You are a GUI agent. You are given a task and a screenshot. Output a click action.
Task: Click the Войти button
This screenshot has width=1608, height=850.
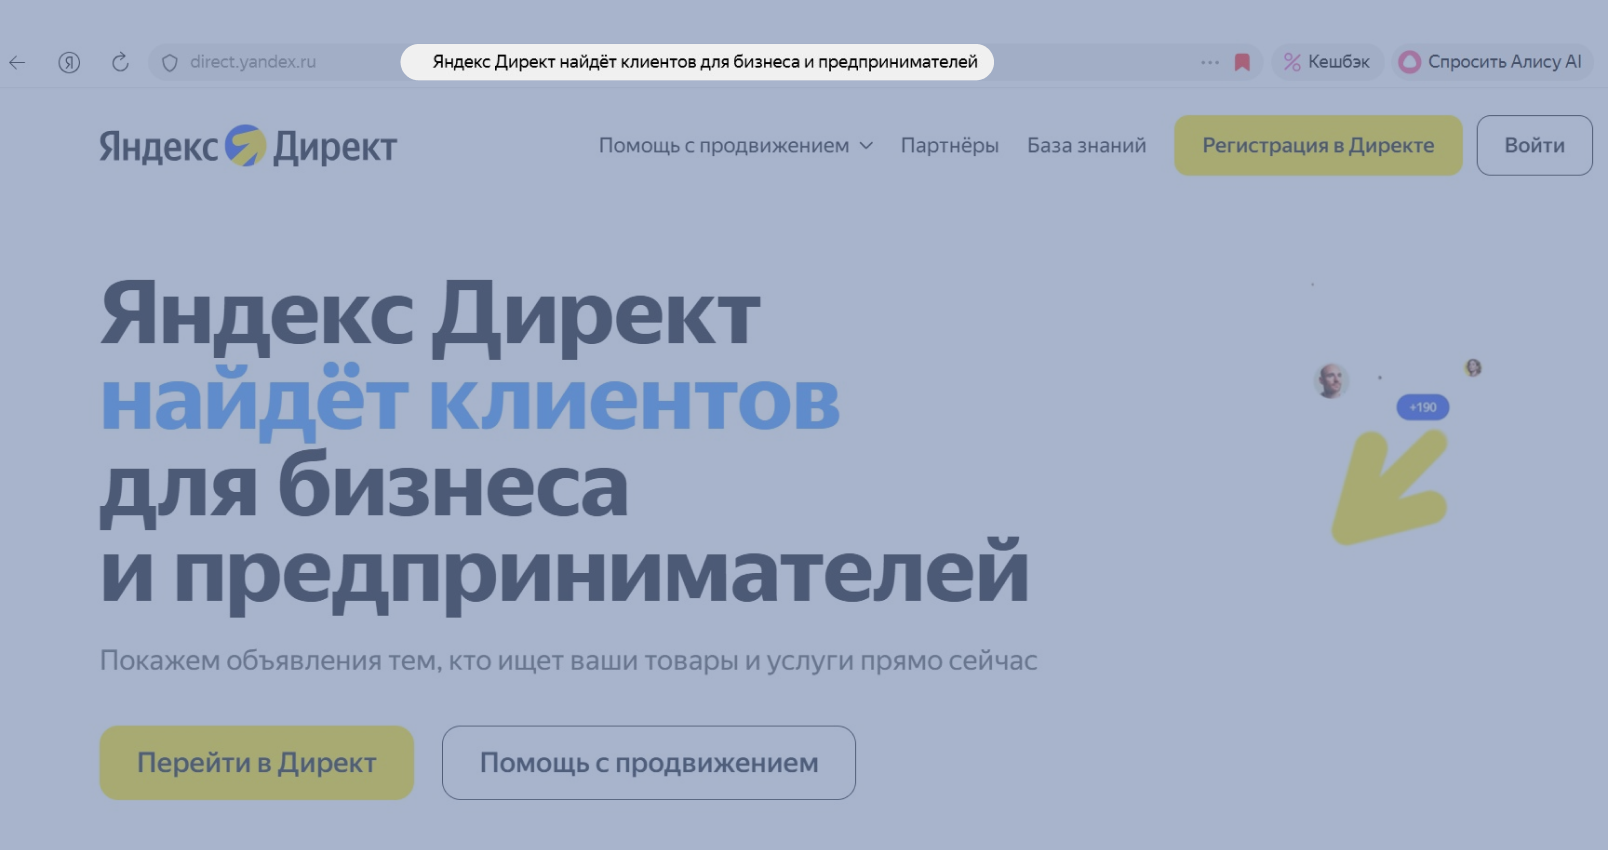tap(1534, 146)
